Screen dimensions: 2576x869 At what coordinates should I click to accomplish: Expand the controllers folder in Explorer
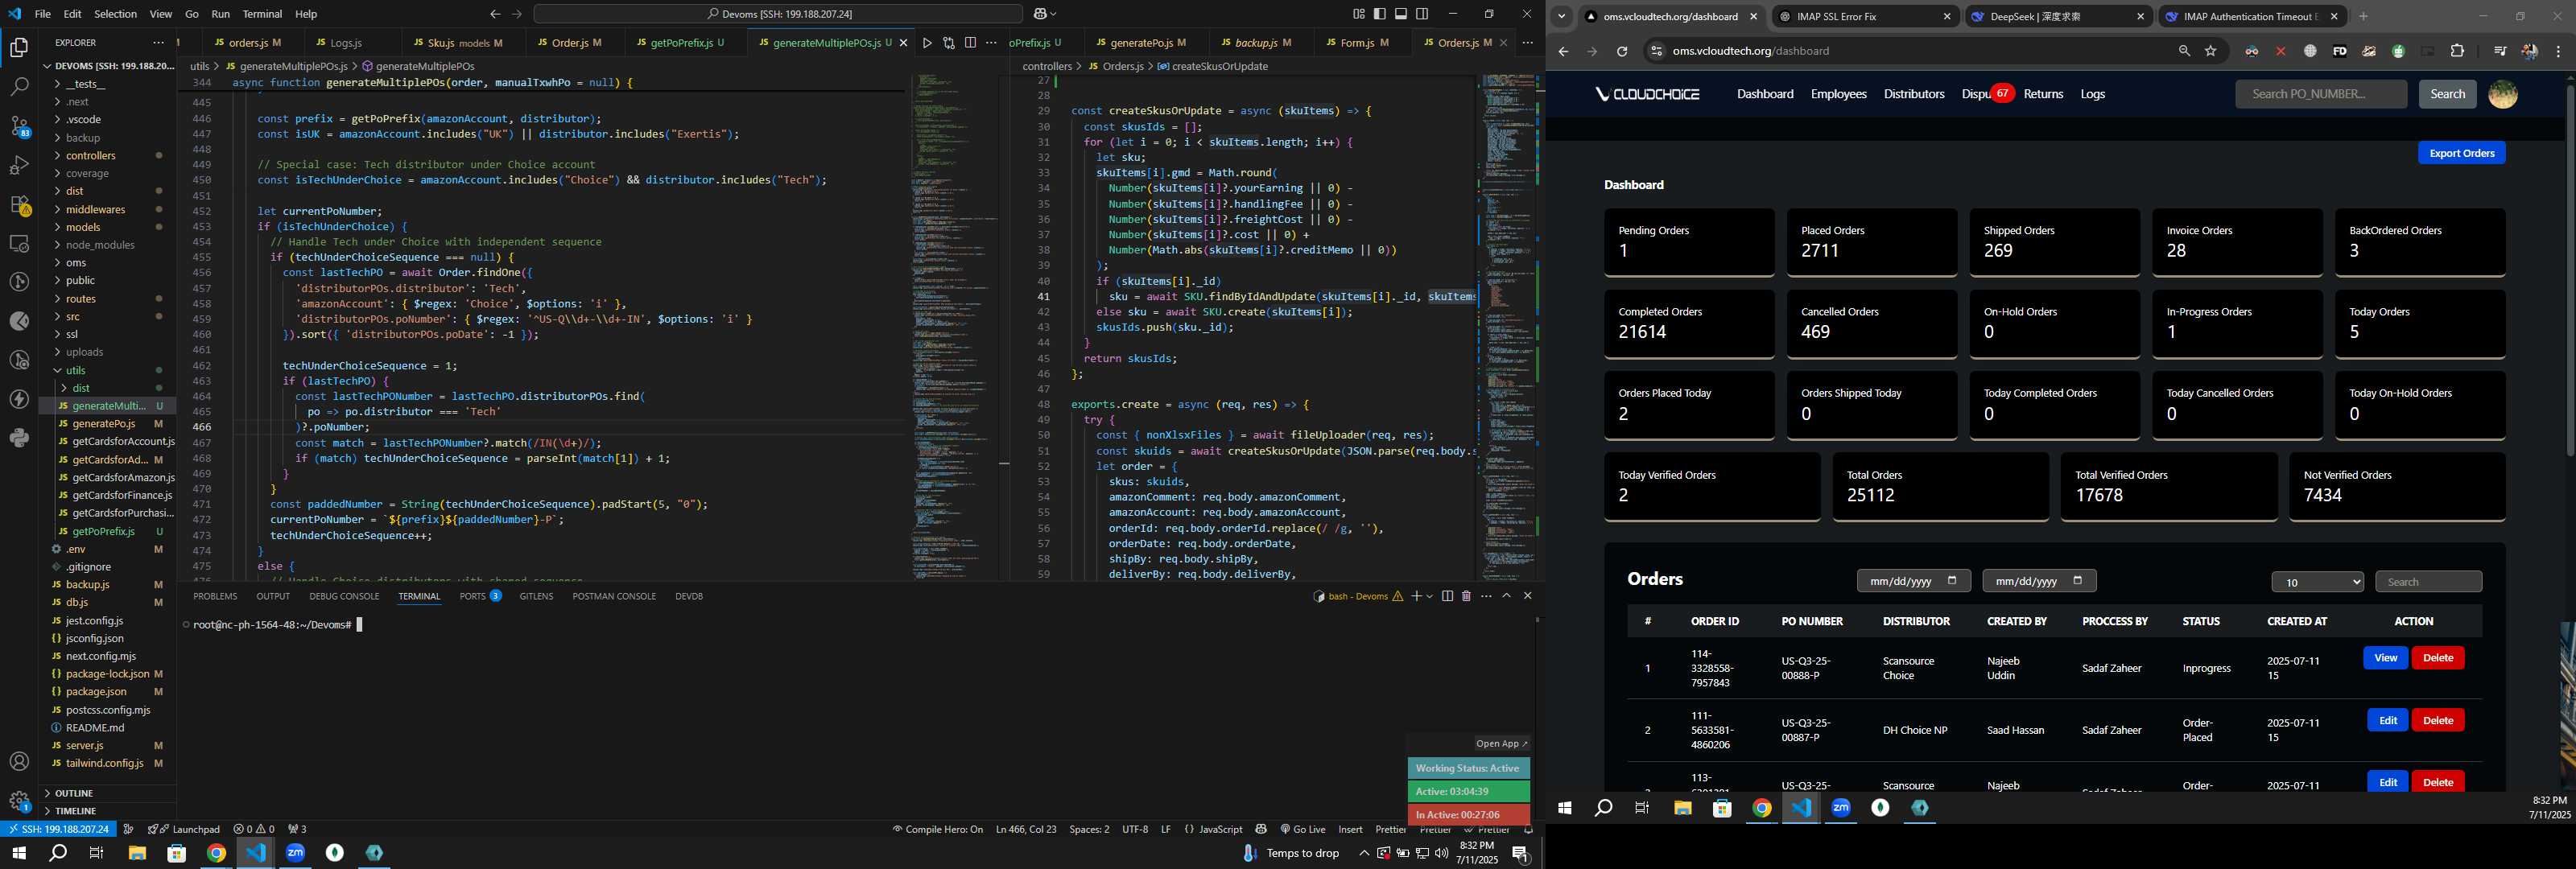(91, 156)
